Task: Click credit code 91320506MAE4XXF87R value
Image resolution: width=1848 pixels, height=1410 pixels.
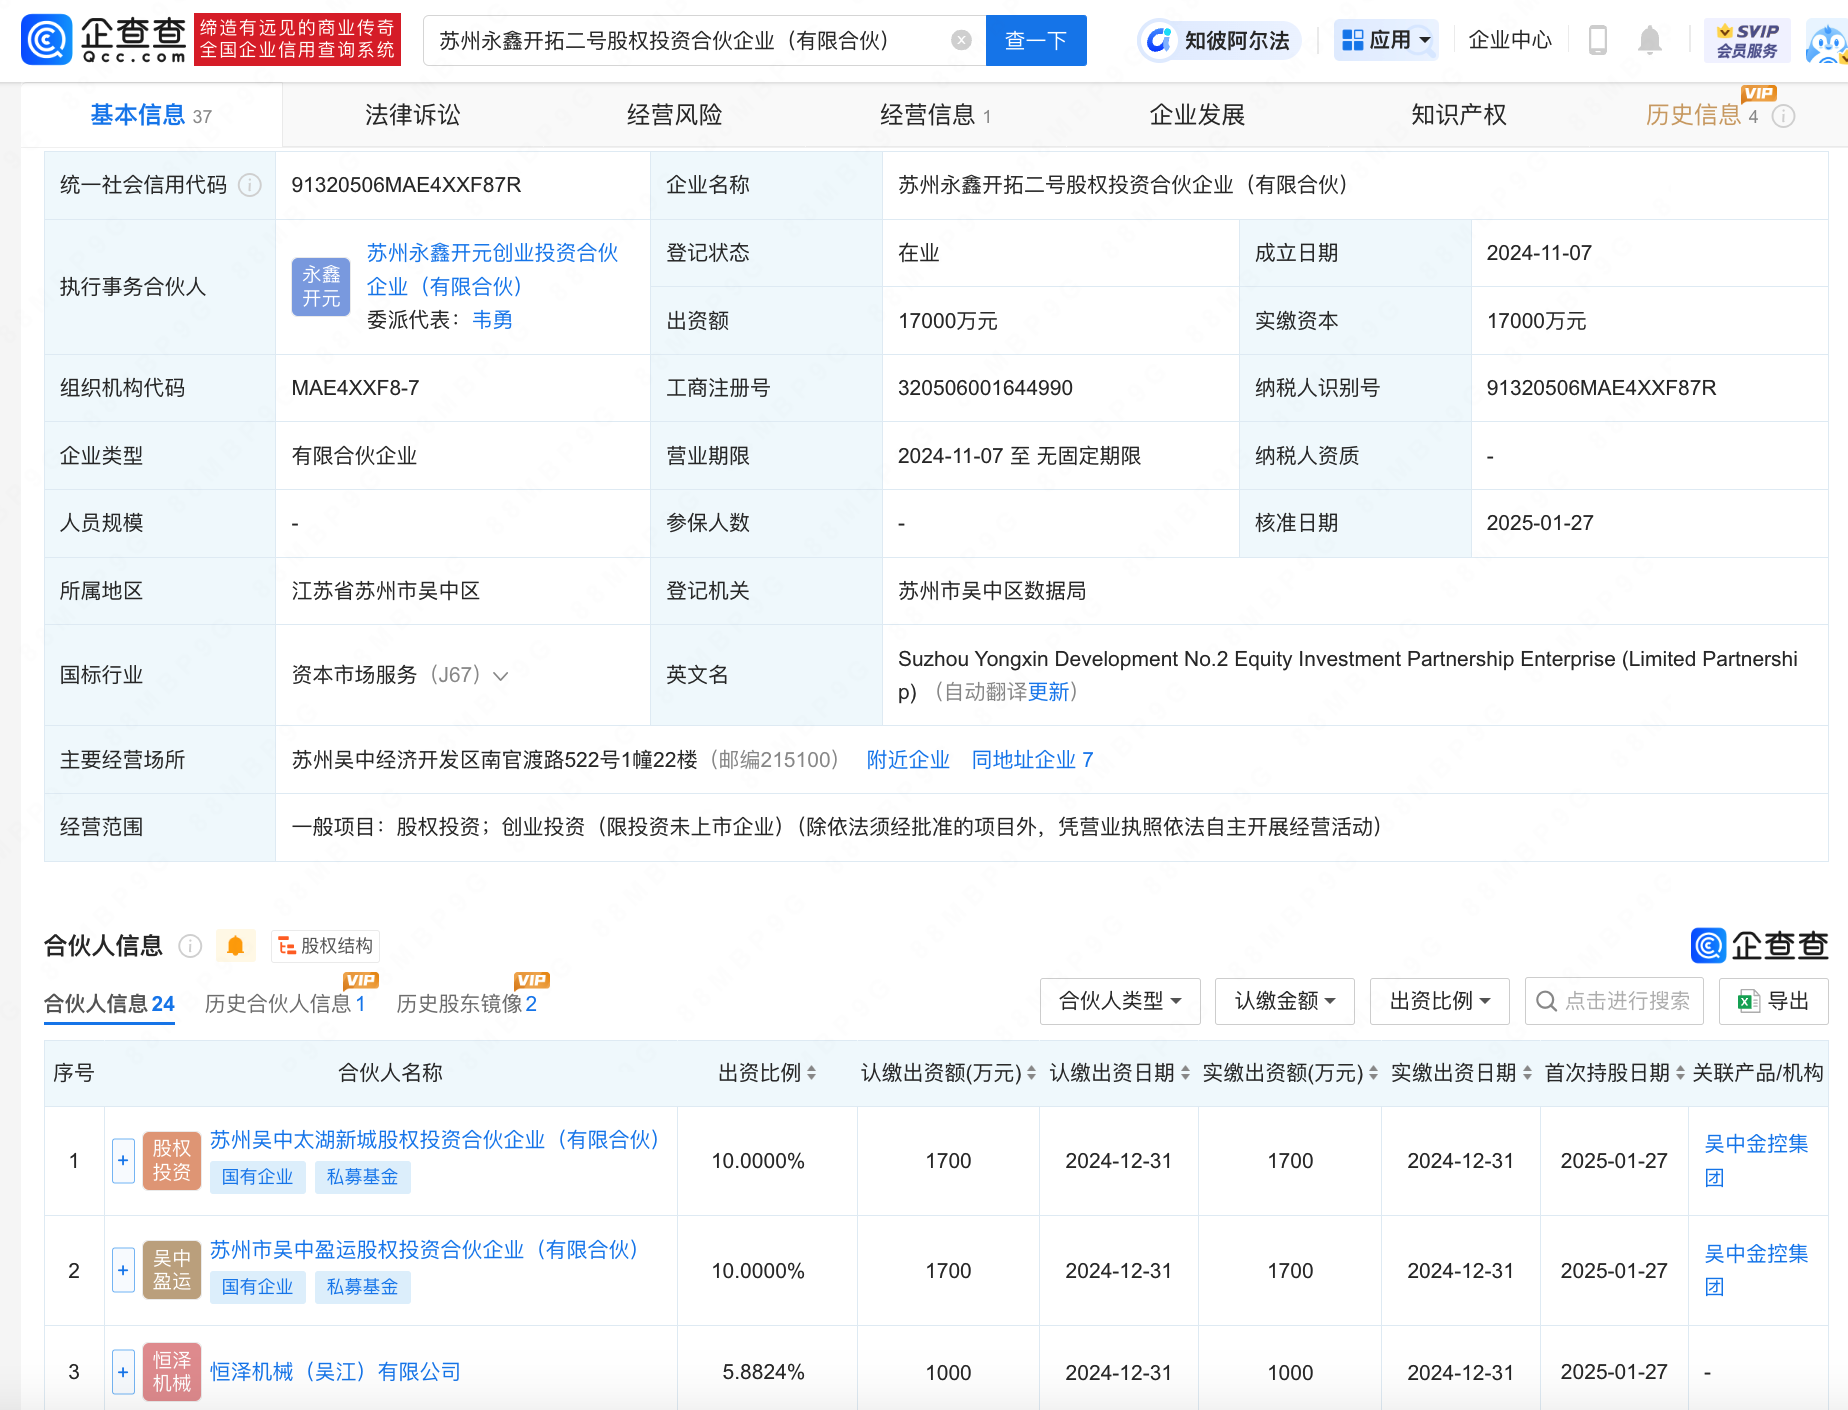Action: click(x=406, y=185)
